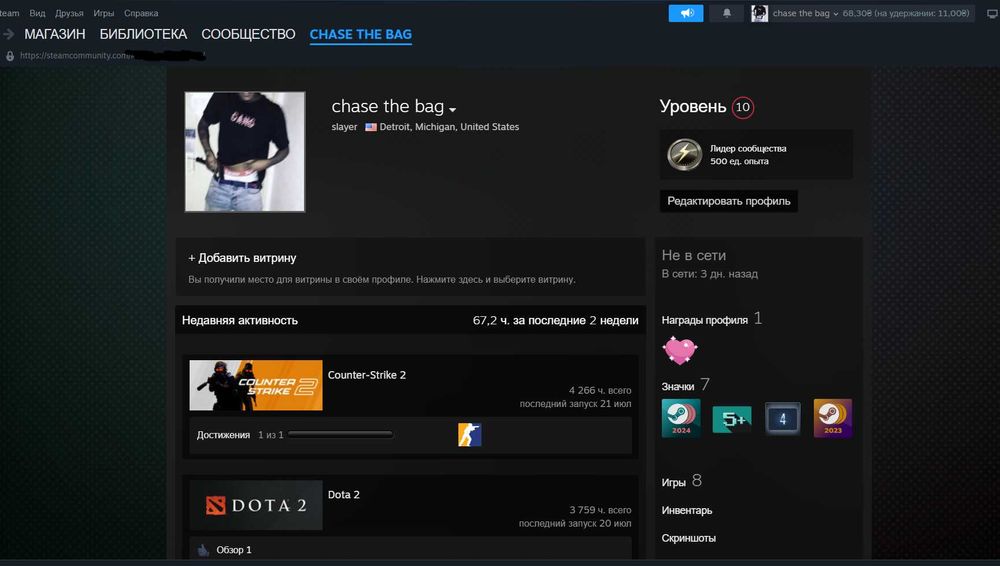Click the 'slayer' real name text

tap(344, 127)
